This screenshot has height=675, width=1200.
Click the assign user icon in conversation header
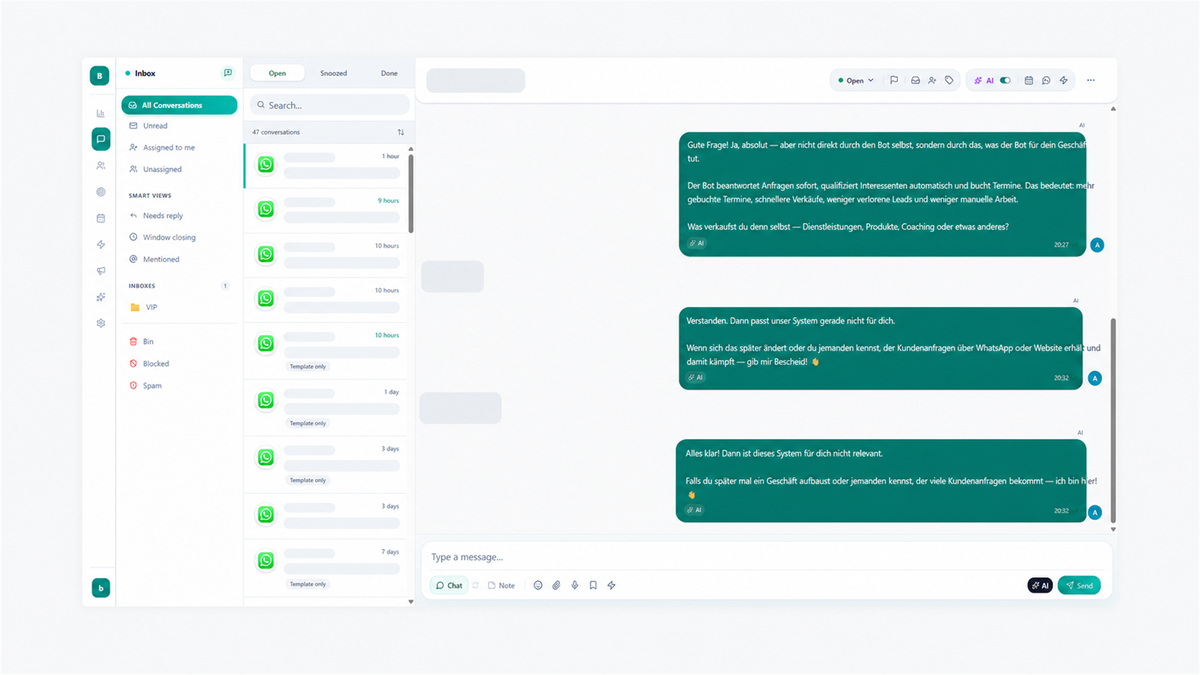[x=932, y=80]
